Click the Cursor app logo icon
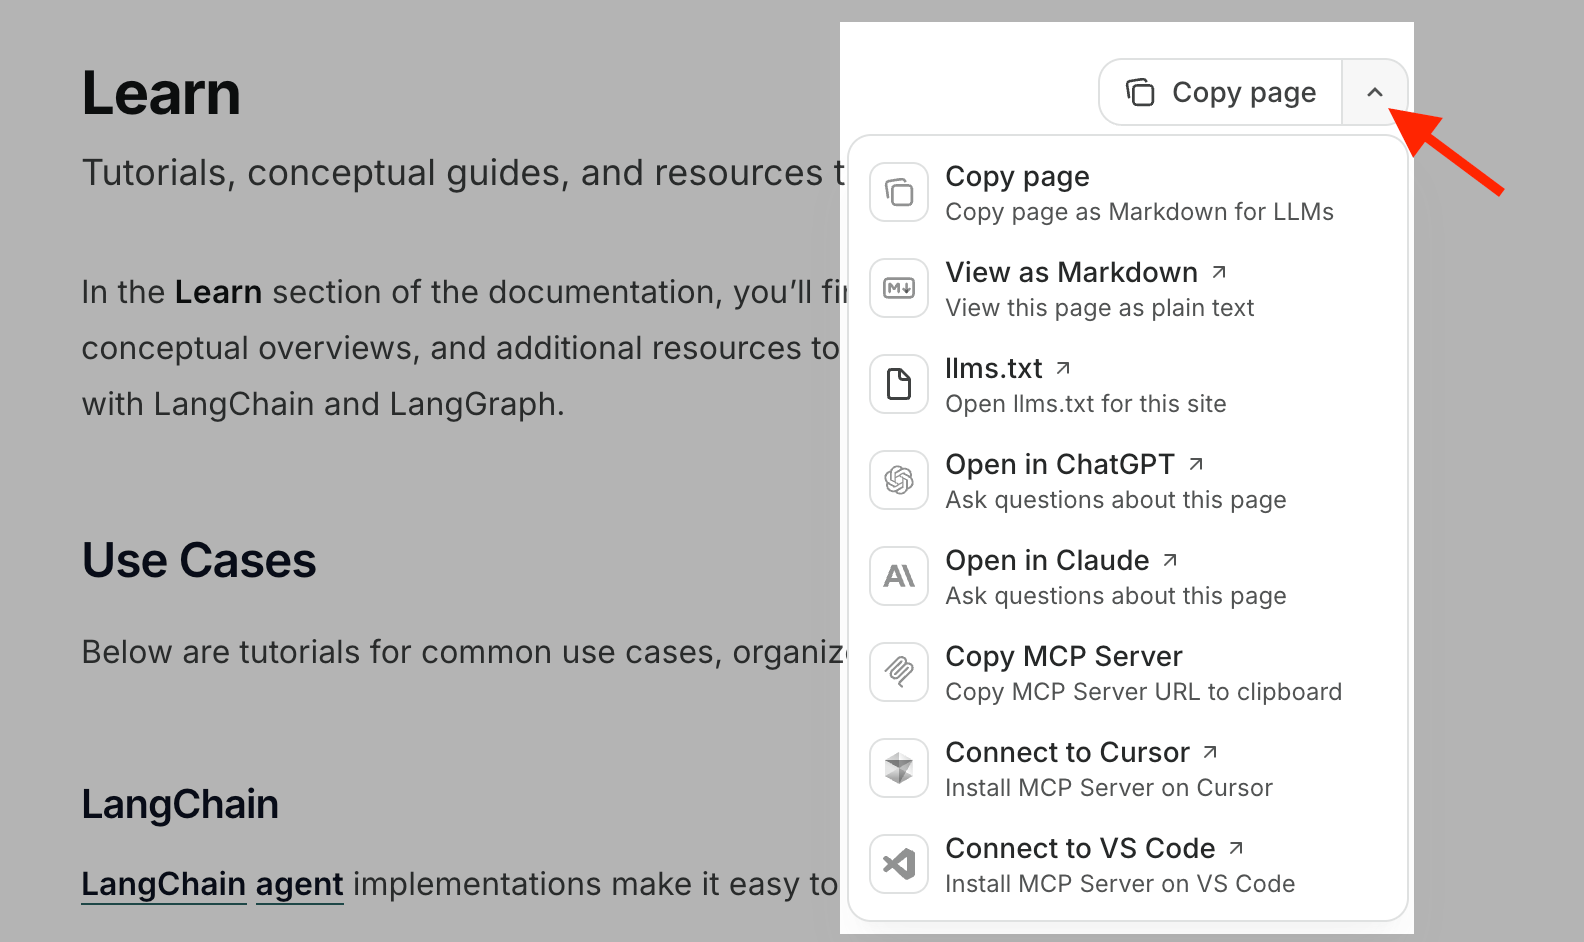This screenshot has width=1584, height=942. pos(899,768)
